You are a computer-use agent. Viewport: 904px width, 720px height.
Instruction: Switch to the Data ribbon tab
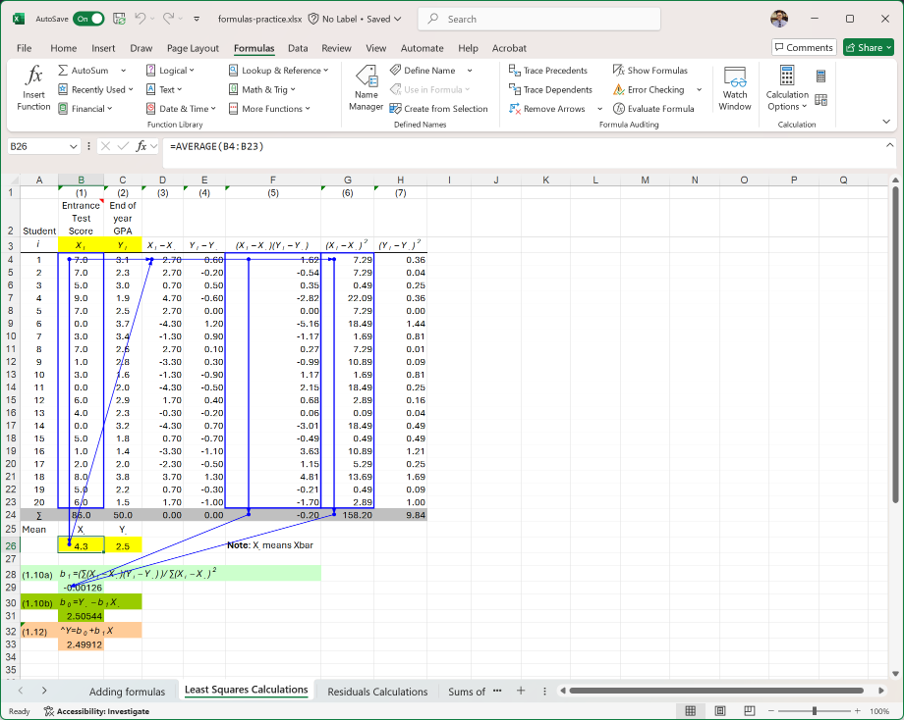(x=297, y=47)
